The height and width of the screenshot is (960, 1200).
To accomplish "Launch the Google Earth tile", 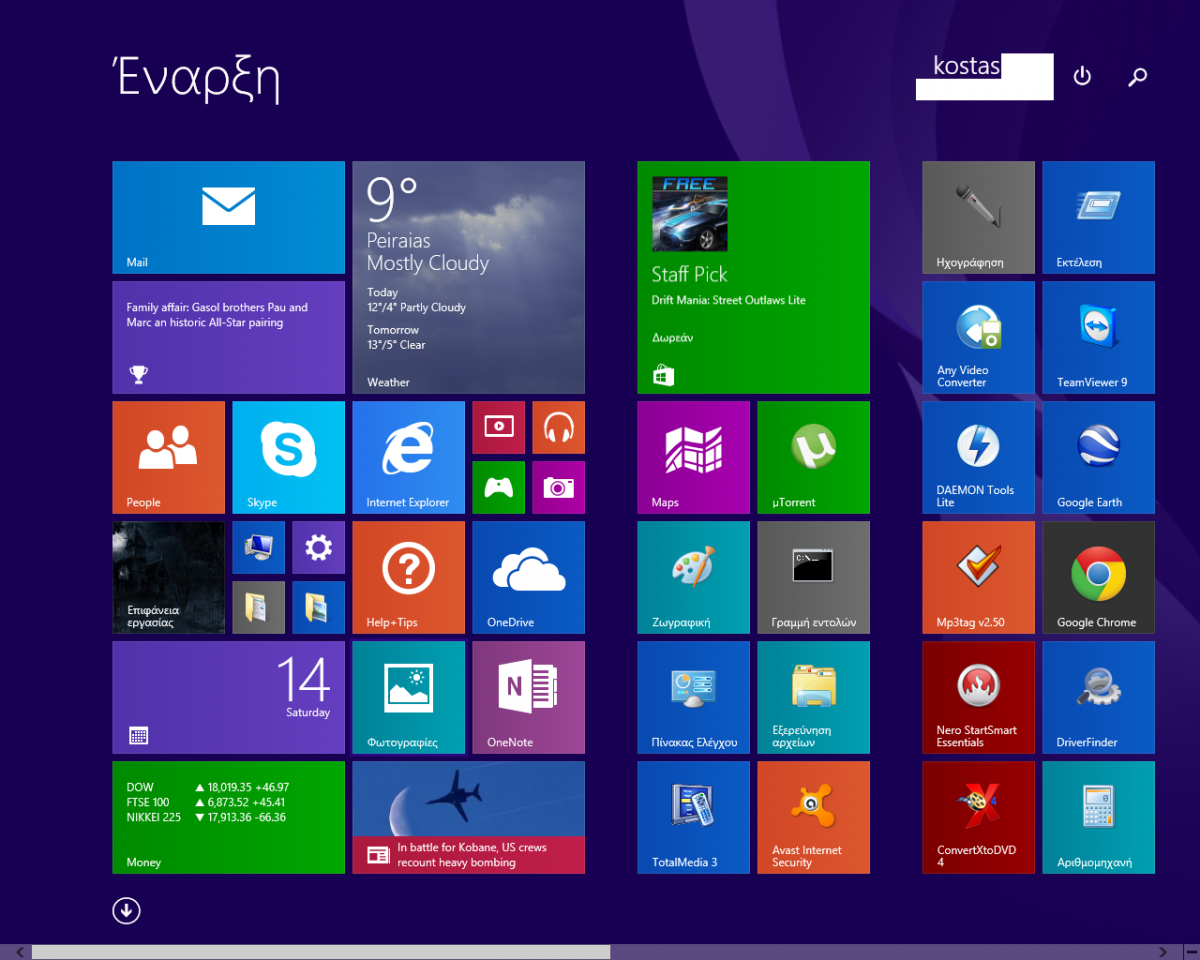I will [x=1098, y=457].
